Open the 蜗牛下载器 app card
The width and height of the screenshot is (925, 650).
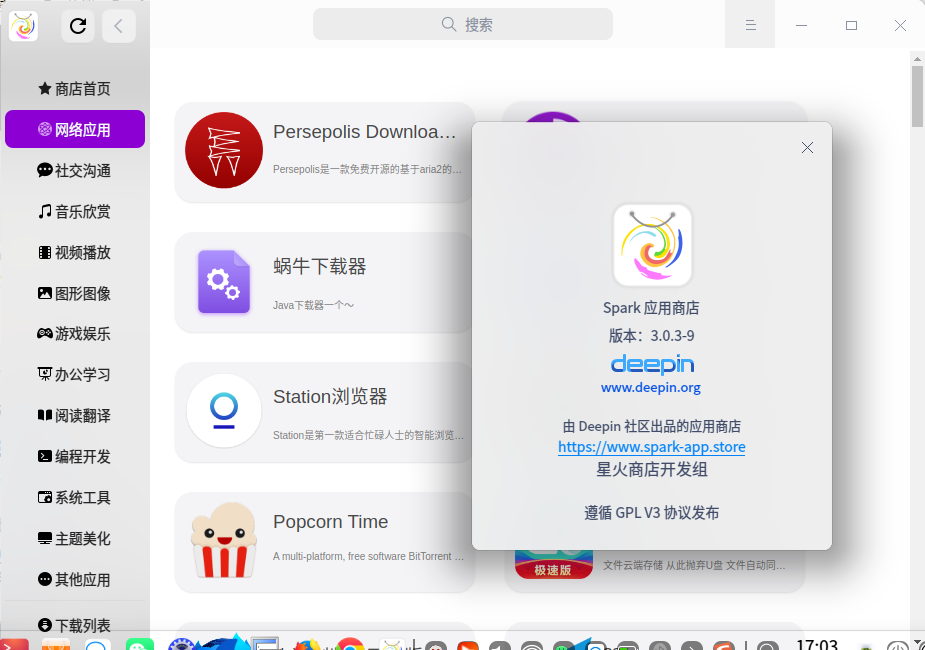[x=324, y=283]
